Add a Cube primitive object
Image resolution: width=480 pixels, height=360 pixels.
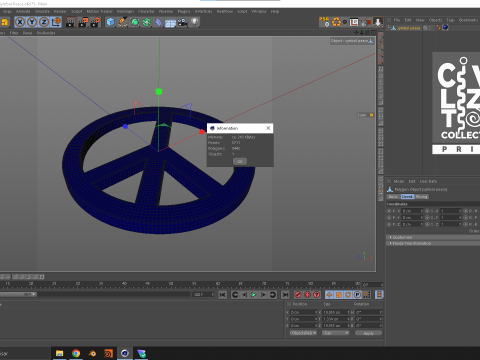pos(110,22)
